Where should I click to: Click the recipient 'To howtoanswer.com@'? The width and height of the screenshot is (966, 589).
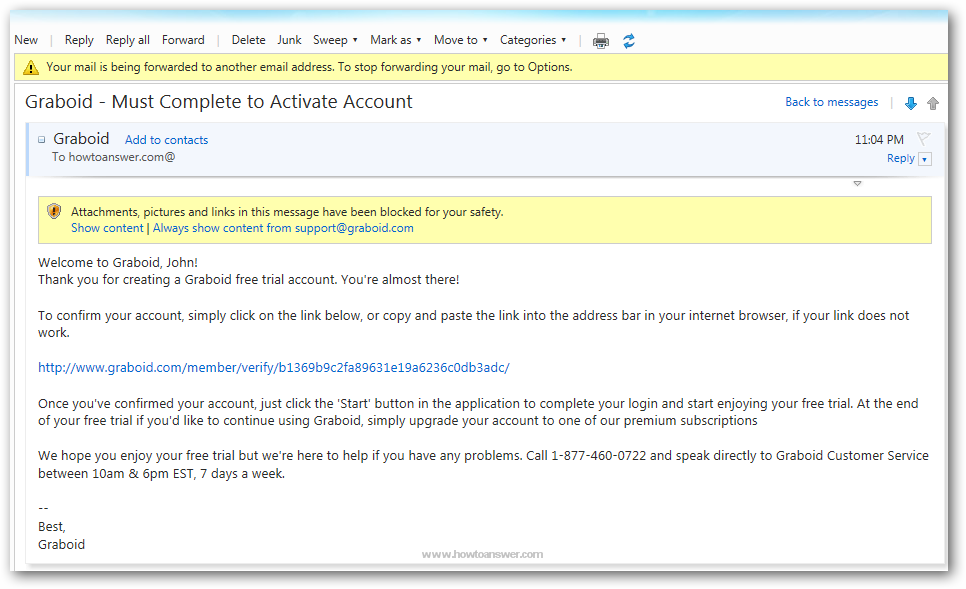[113, 157]
